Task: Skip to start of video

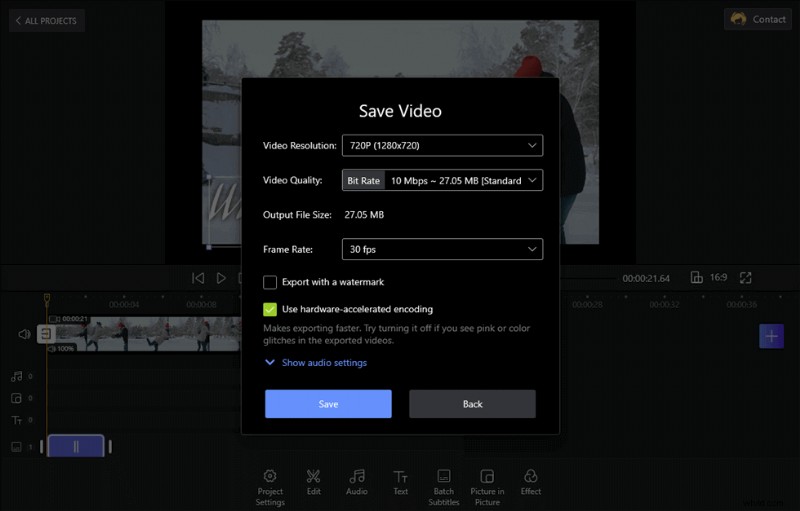Action: (198, 278)
